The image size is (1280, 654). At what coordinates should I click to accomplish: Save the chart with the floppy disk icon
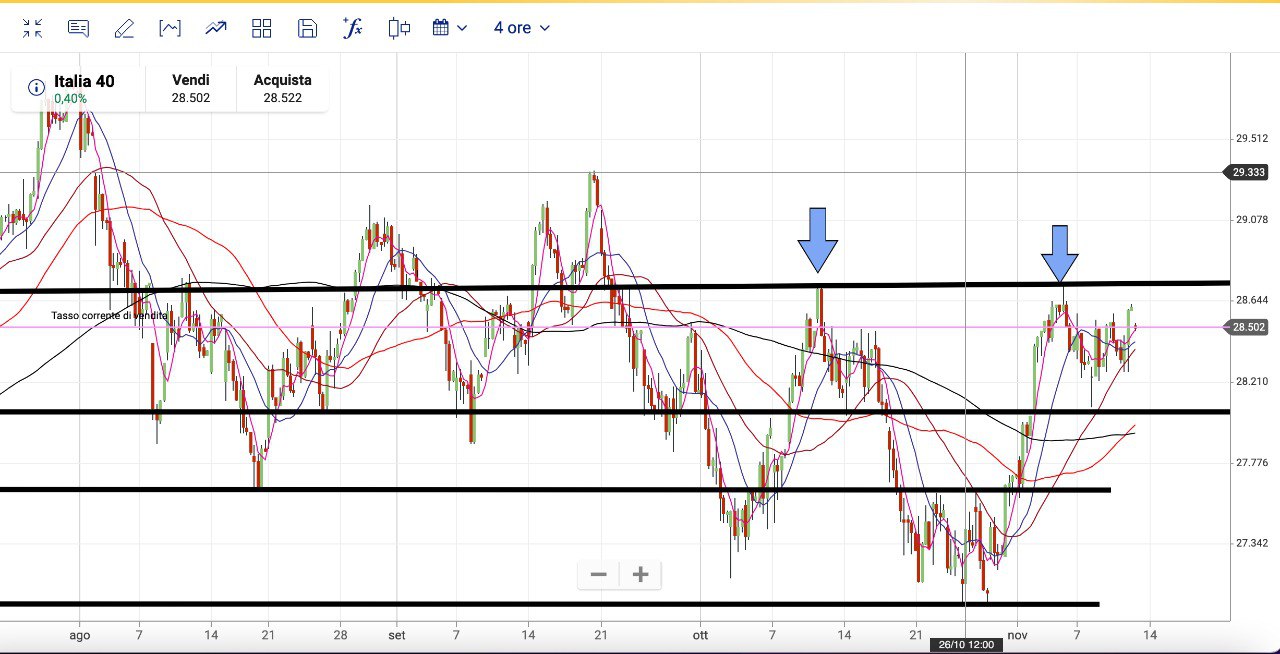[x=307, y=28]
